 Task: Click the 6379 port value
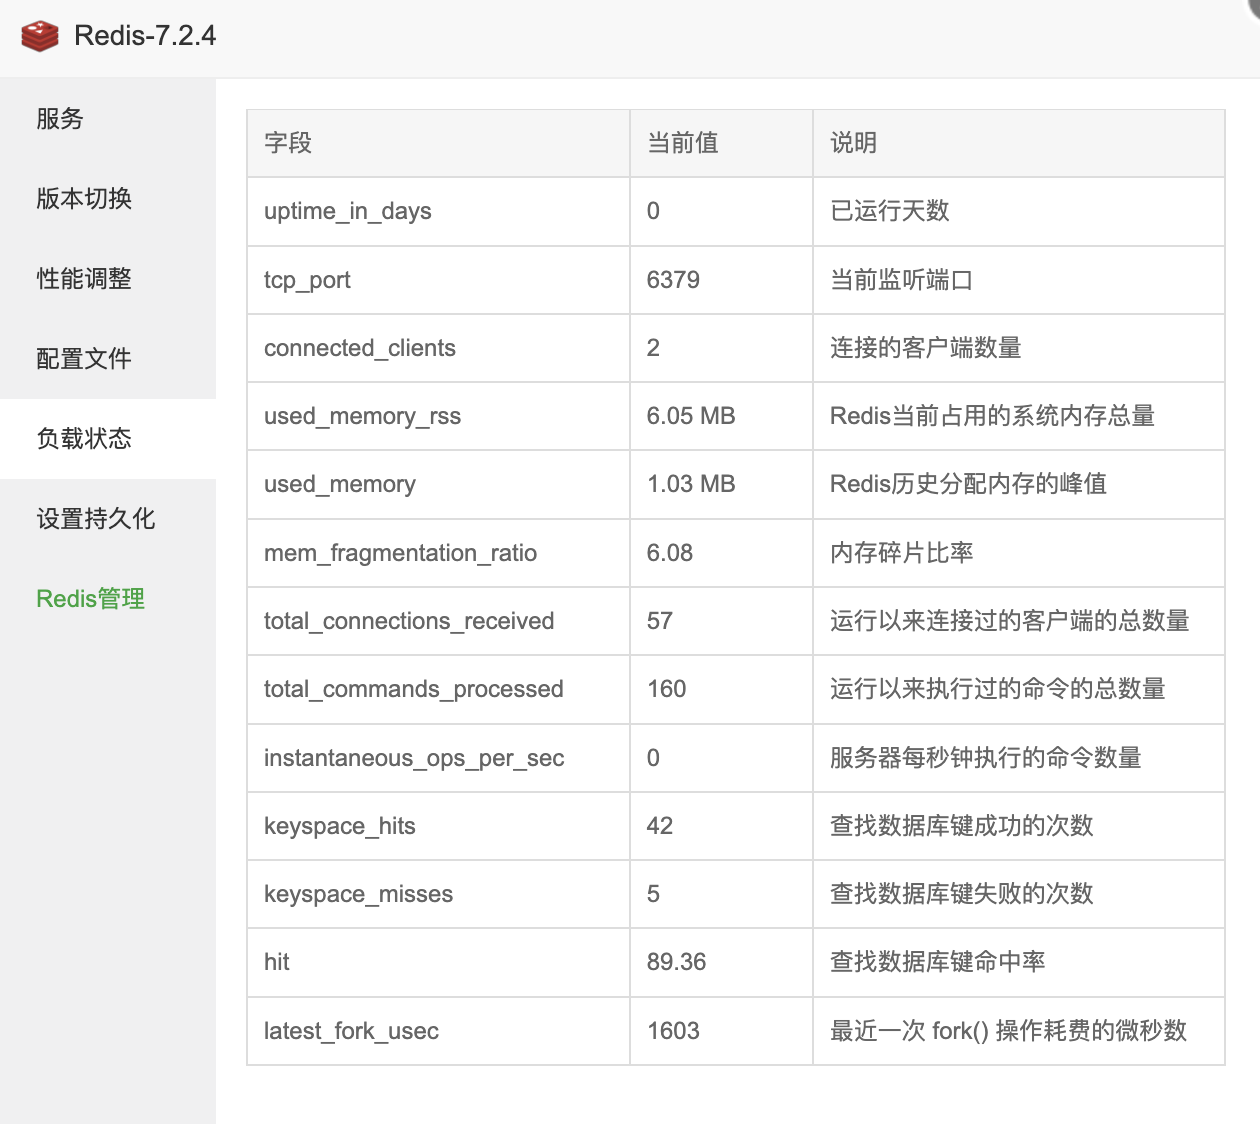click(673, 280)
